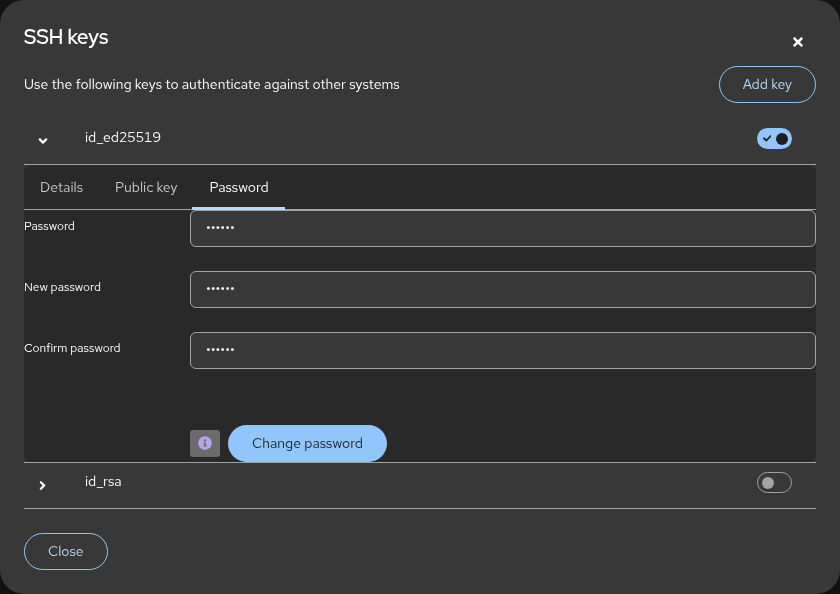Enable the id_rsa key toggle
Image resolution: width=840 pixels, height=594 pixels.
point(774,483)
